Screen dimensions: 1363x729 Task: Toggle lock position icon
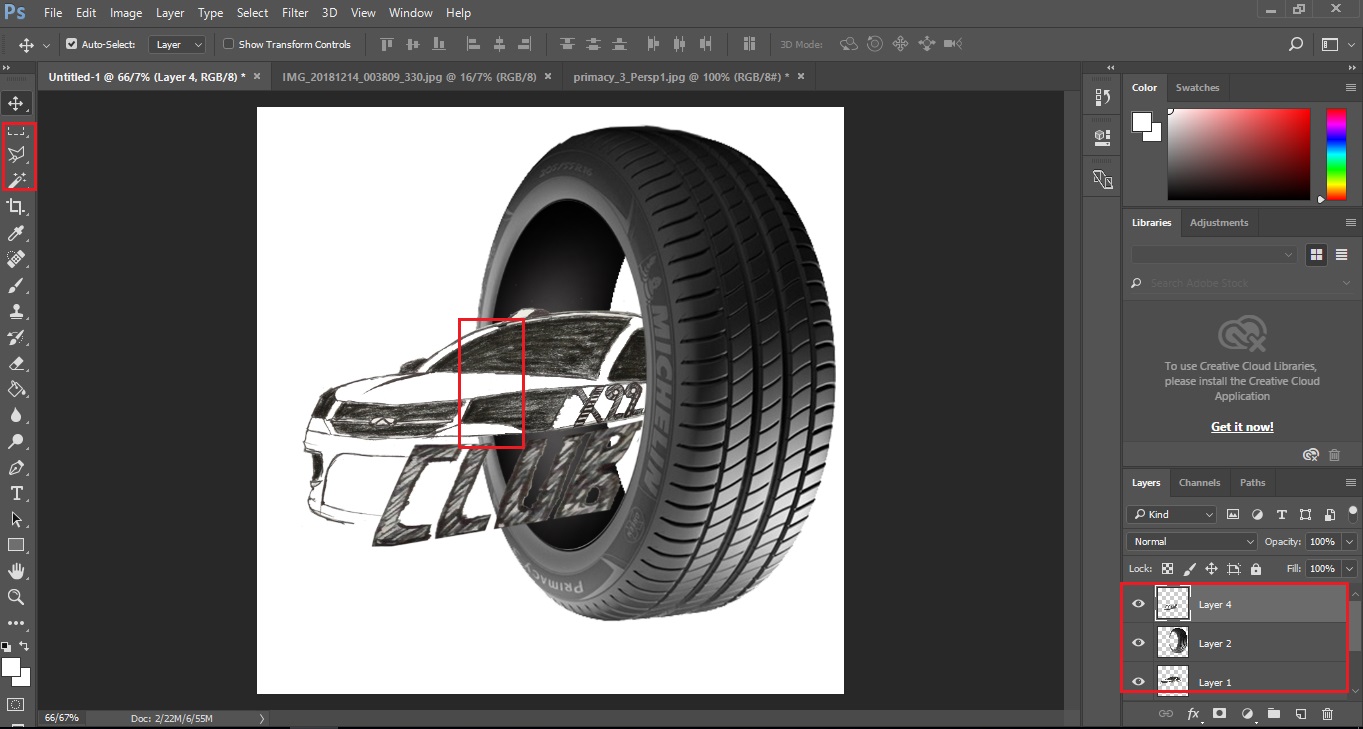pyautogui.click(x=1211, y=568)
